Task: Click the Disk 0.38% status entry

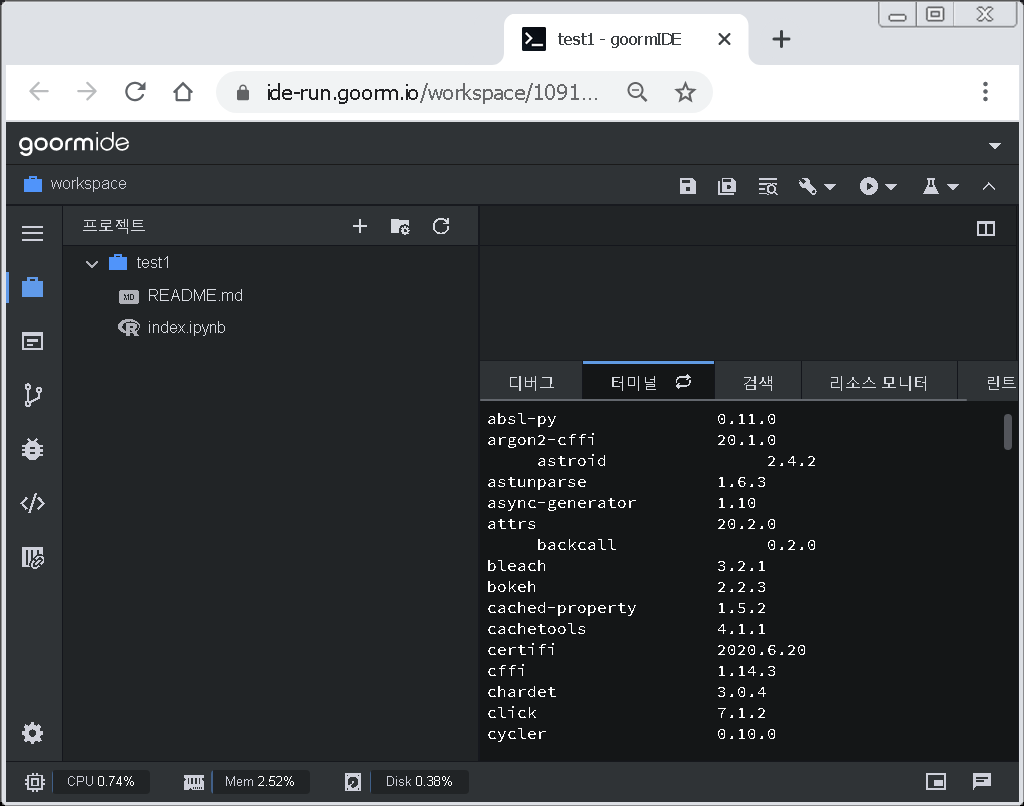Action: pyautogui.click(x=419, y=781)
